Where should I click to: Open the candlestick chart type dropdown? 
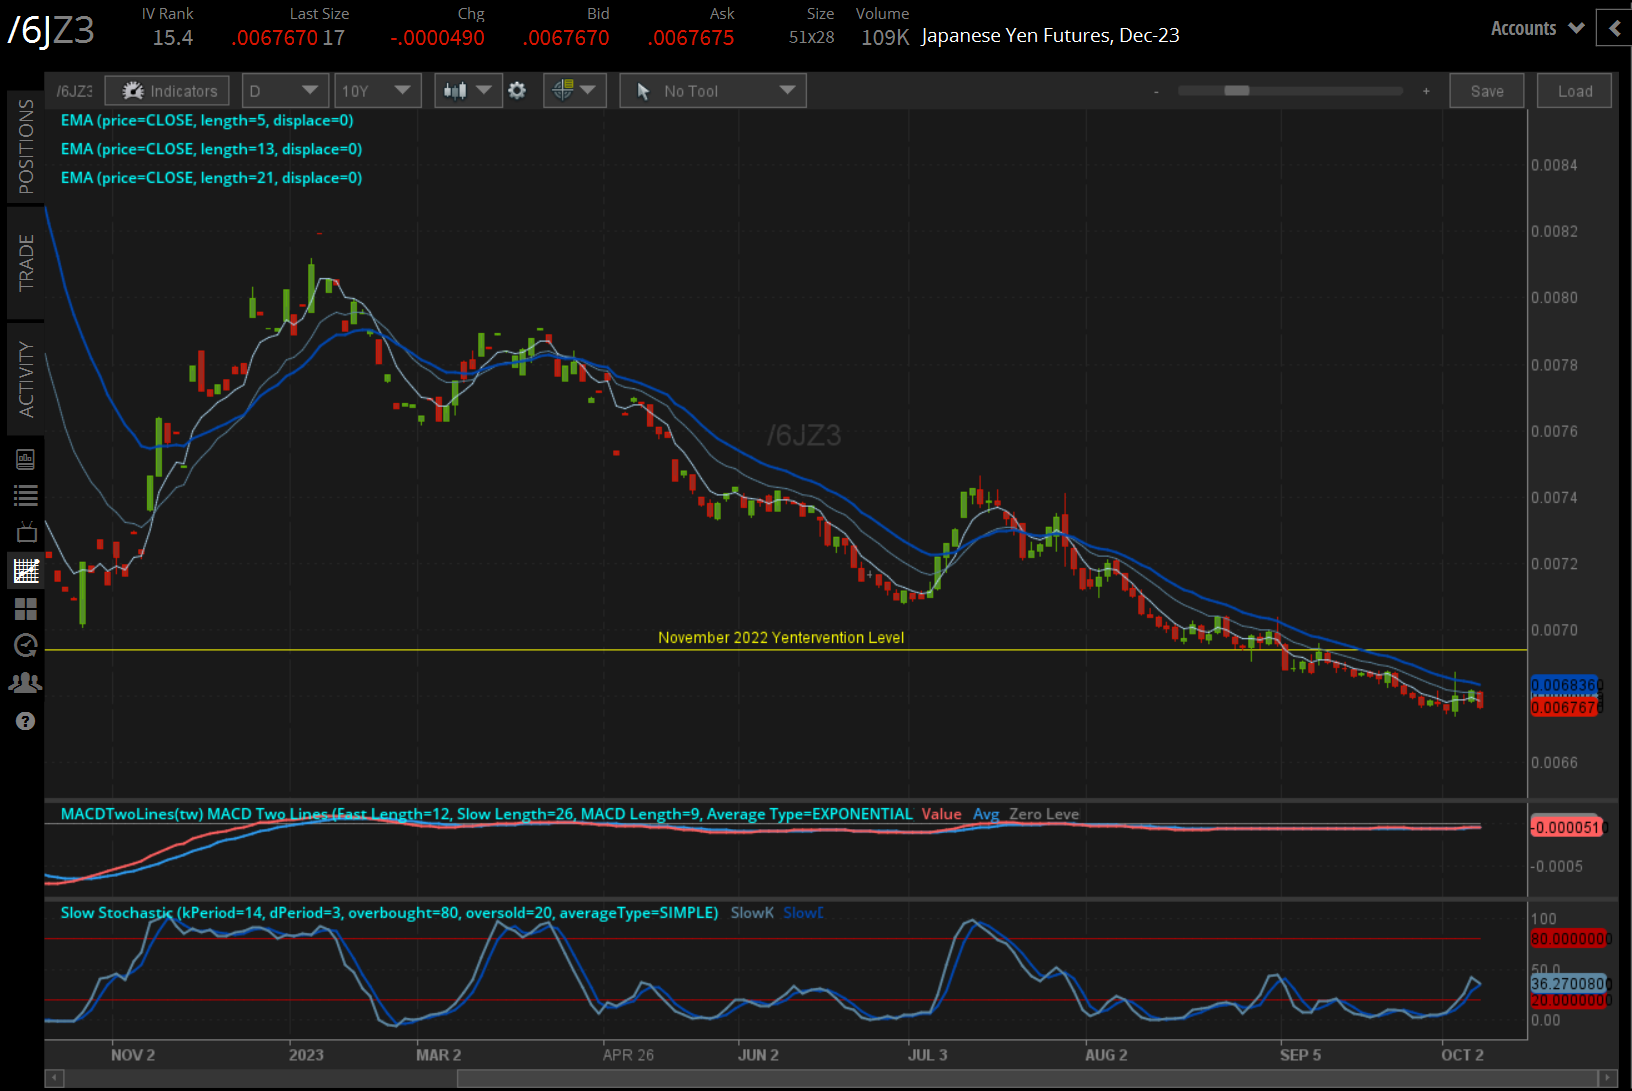coord(467,91)
